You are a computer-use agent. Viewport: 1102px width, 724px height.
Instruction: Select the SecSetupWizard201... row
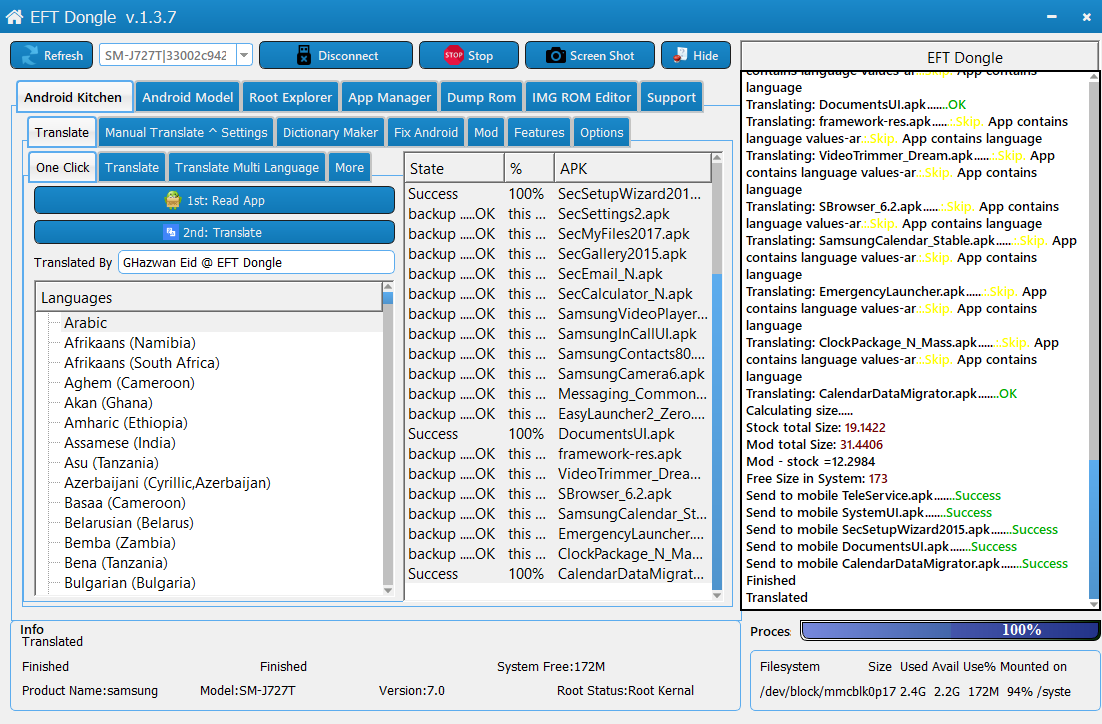tap(559, 194)
